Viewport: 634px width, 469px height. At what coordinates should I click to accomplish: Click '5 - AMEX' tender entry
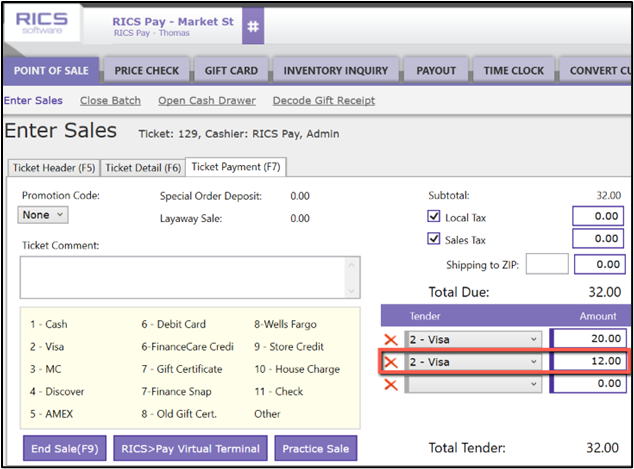[51, 414]
